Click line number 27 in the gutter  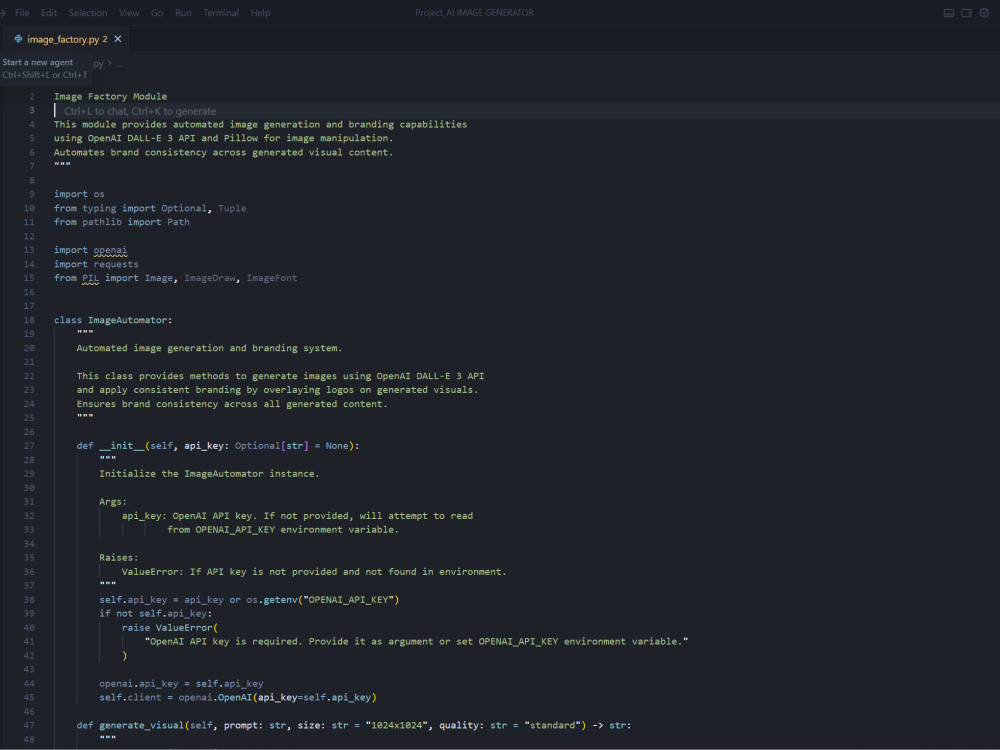pos(29,446)
